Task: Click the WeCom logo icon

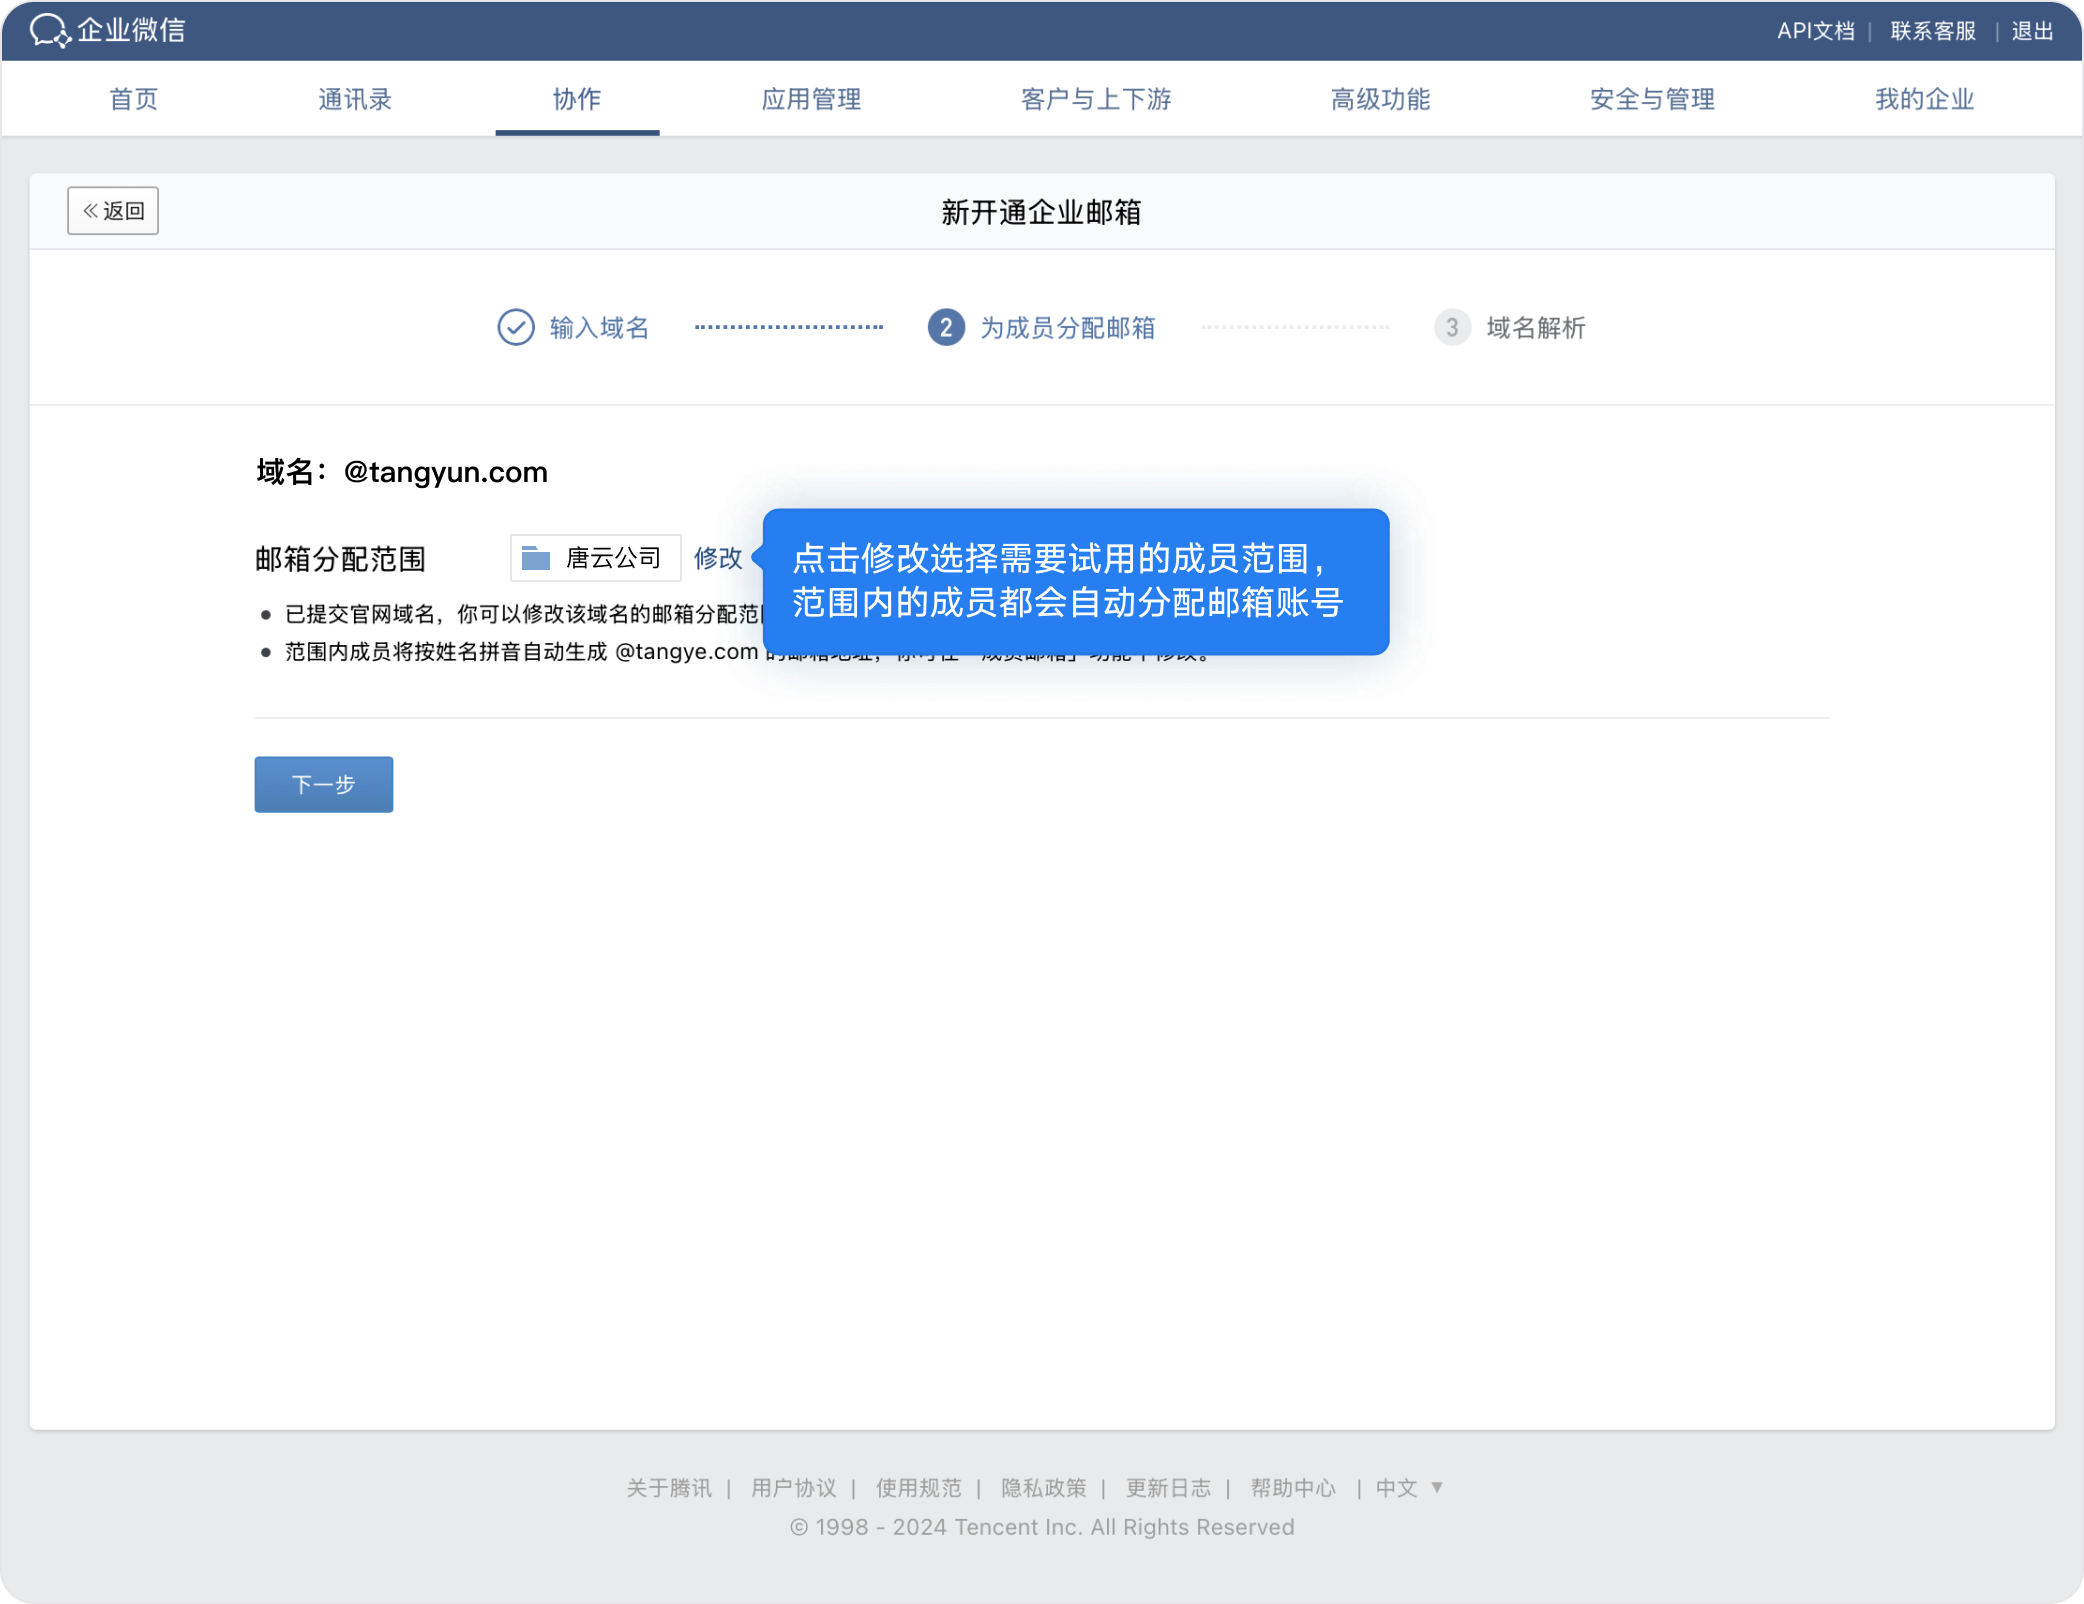Action: 50,30
